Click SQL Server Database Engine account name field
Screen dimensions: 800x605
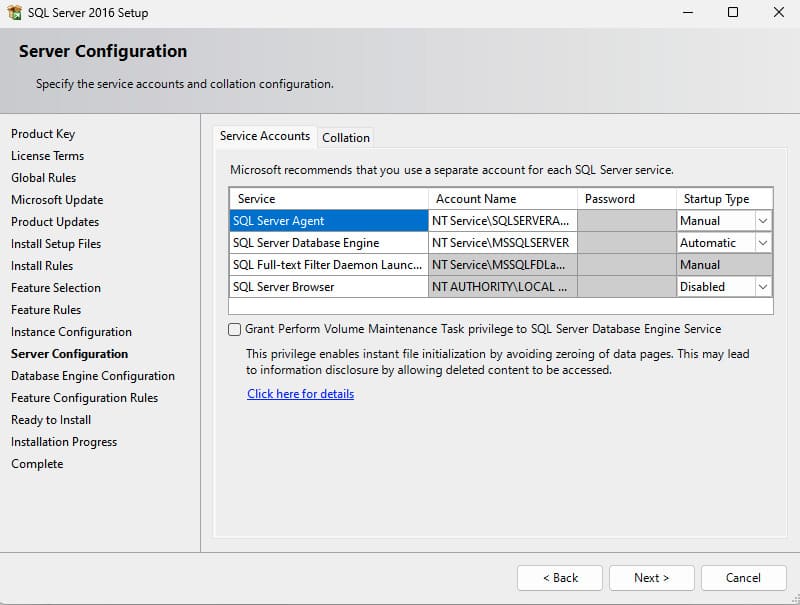(x=502, y=243)
